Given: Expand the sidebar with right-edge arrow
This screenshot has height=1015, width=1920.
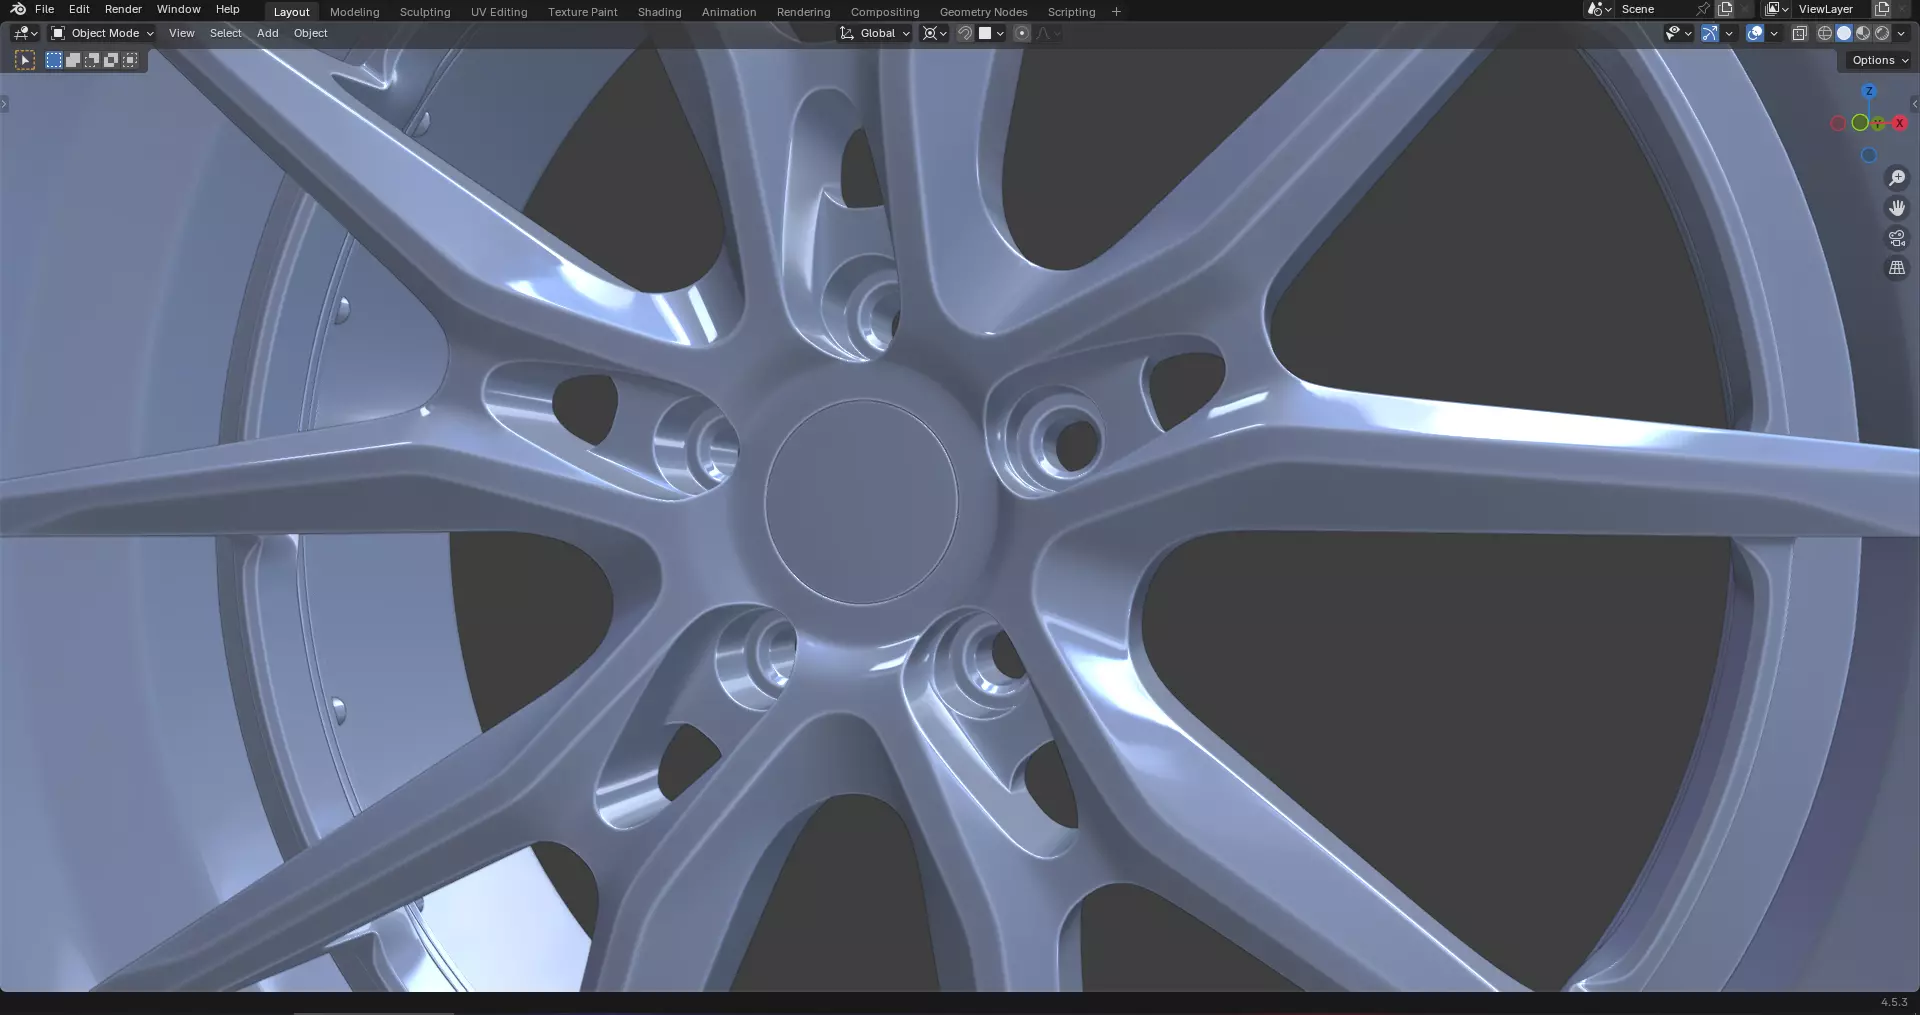Looking at the screenshot, I should coord(1914,104).
